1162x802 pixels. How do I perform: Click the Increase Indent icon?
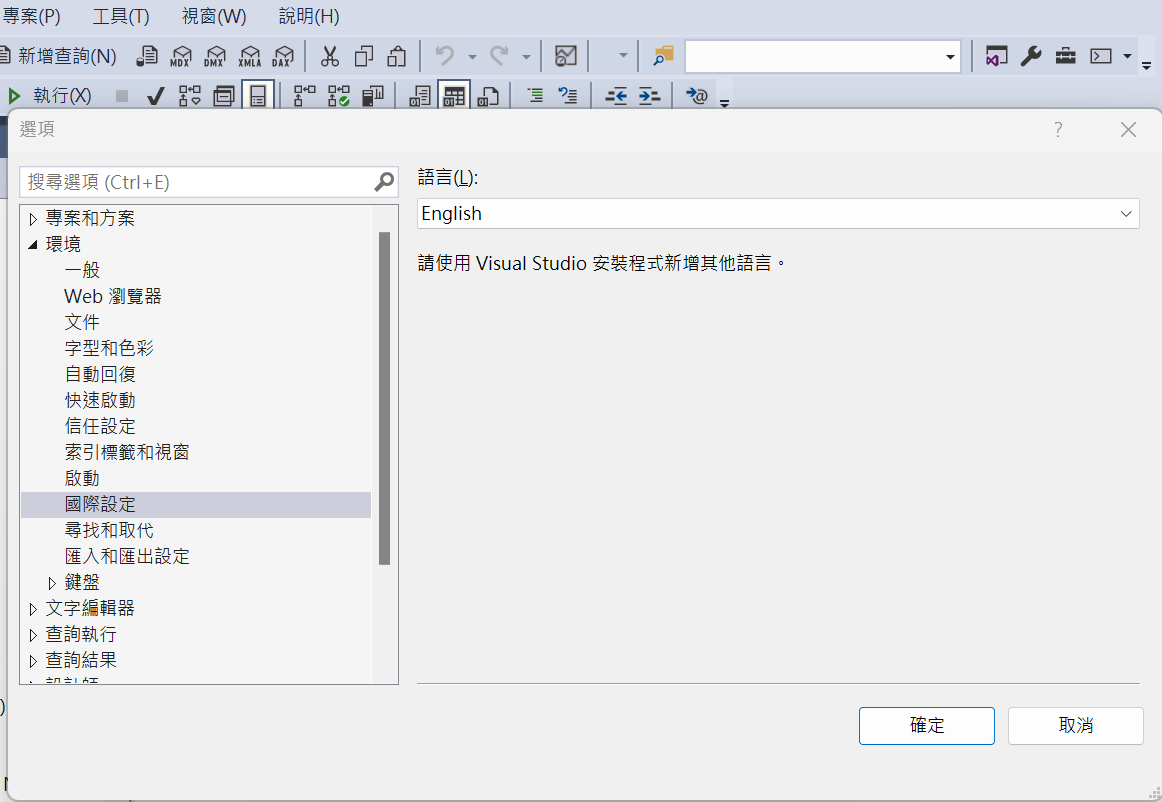point(649,96)
